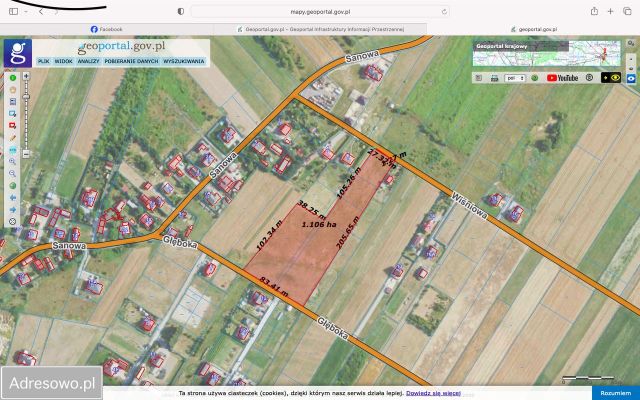
Task: Click the 38.25 m measurement label
Action: coord(312,210)
